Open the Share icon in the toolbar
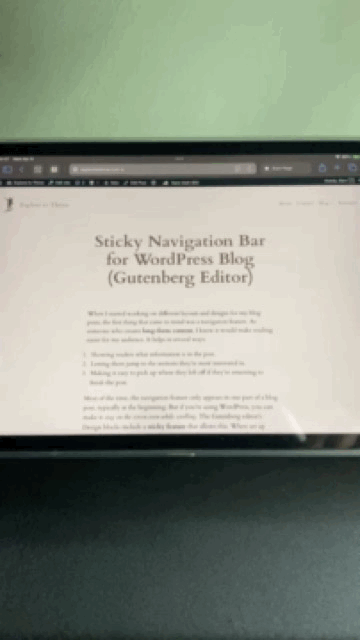Screen dimensions: 360x640 tap(322, 168)
